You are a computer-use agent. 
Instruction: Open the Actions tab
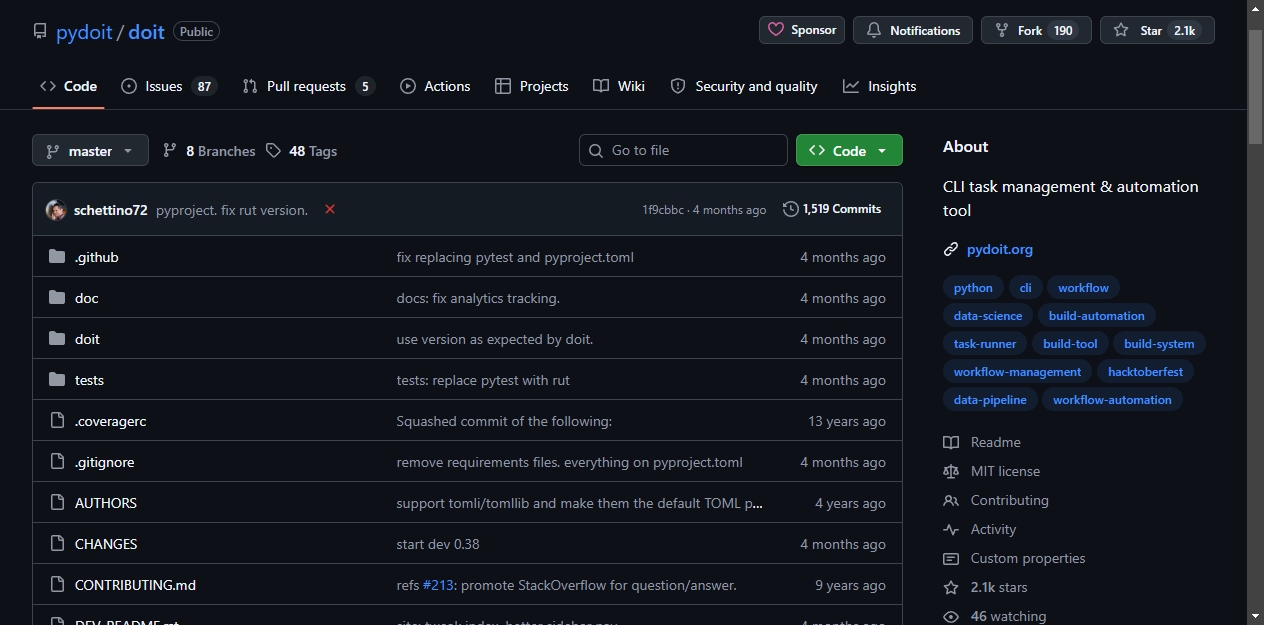[435, 86]
